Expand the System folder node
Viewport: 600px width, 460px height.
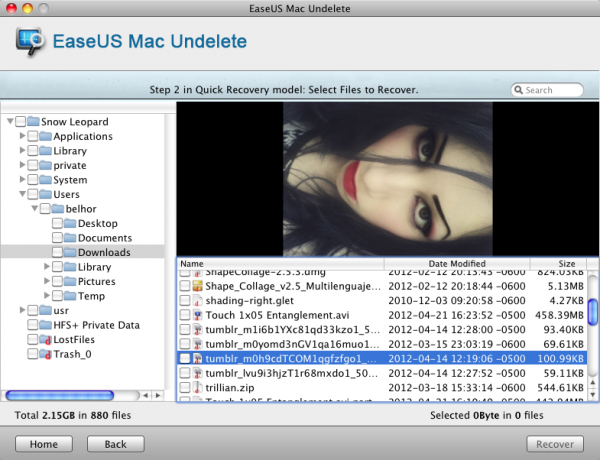click(x=23, y=179)
